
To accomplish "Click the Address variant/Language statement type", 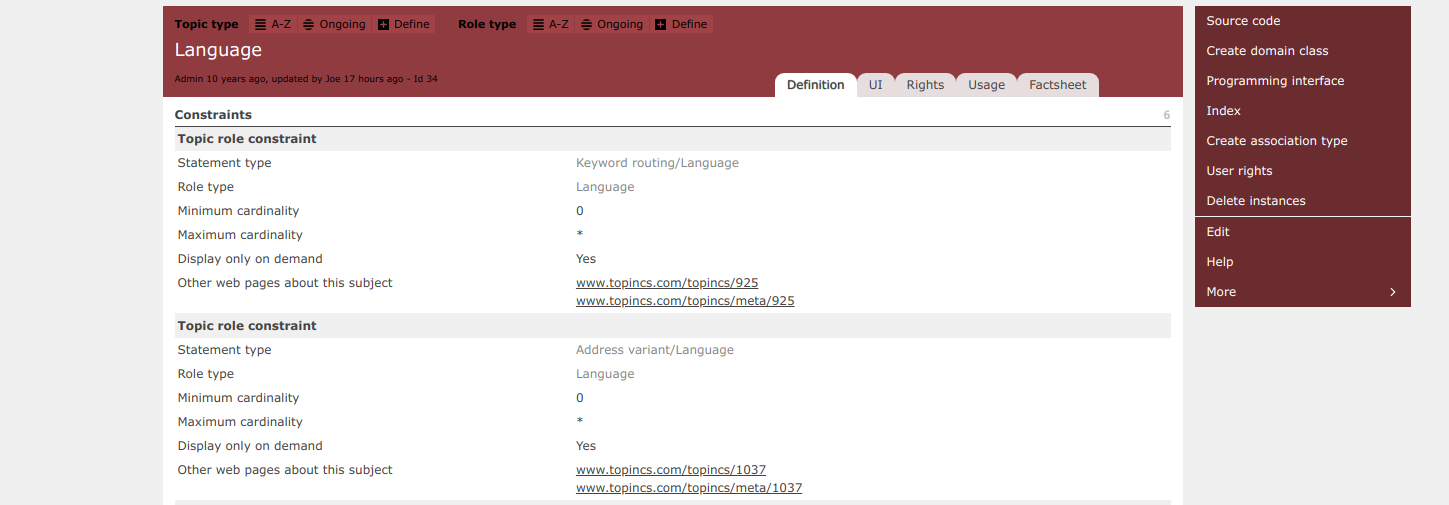I will (x=654, y=350).
